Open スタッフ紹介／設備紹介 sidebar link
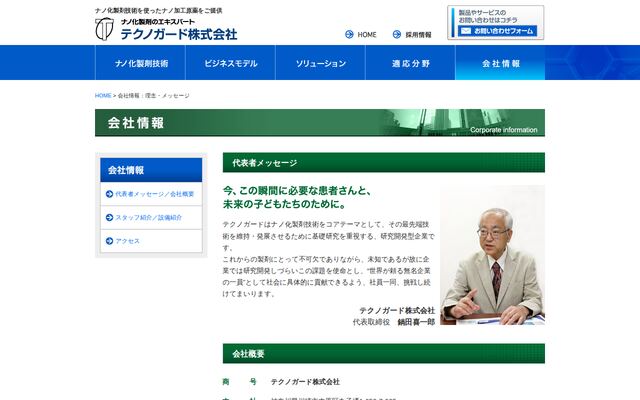The image size is (640, 400). [x=149, y=218]
